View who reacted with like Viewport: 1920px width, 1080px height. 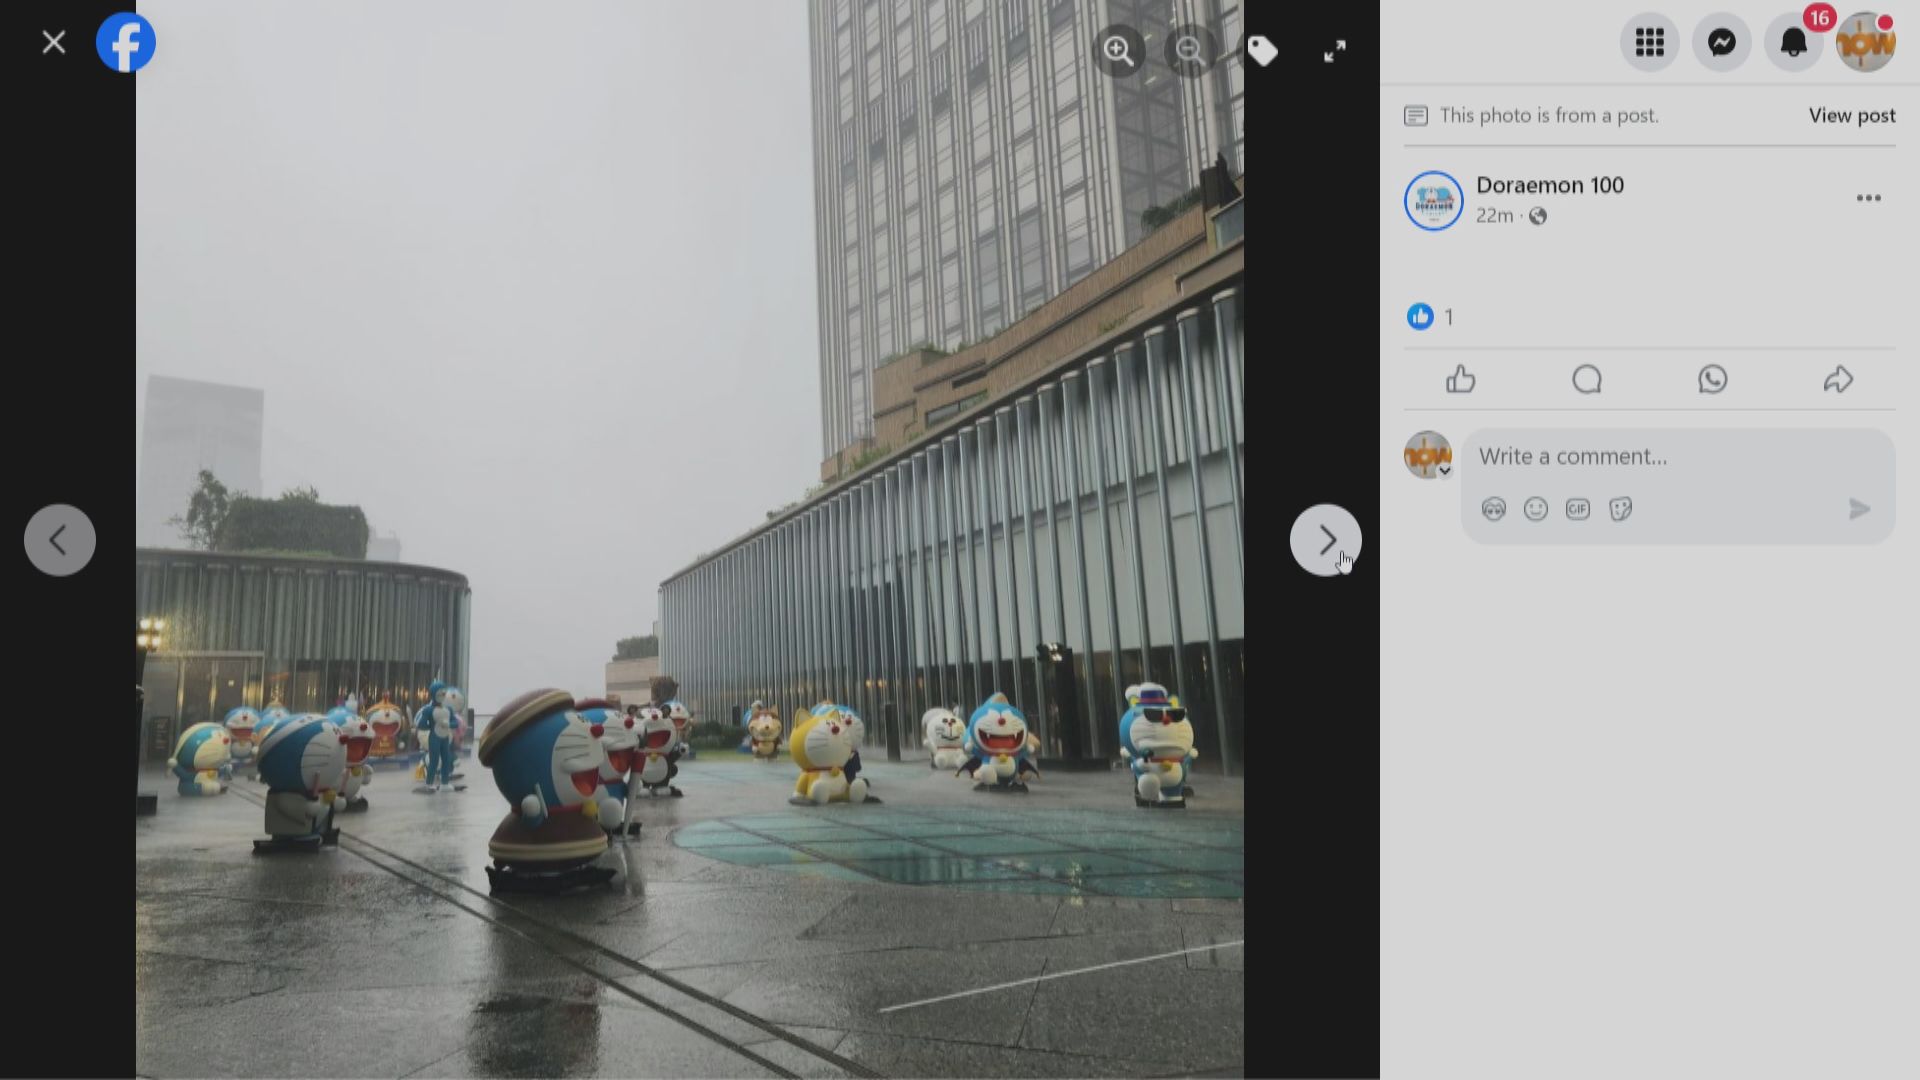(1420, 317)
